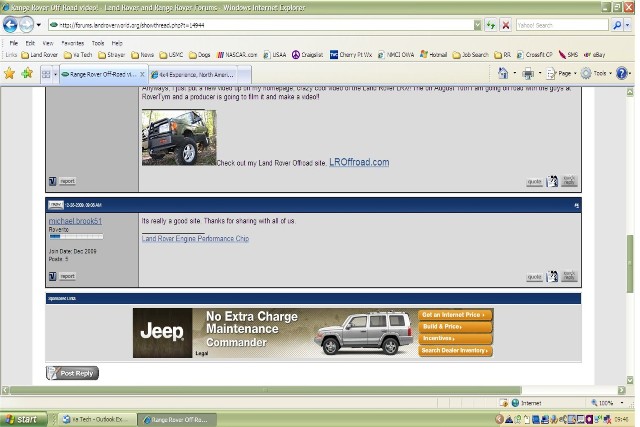Image resolution: width=640 pixels, height=427 pixels.
Task: Open Favorites Center with the yellow star
Action: click(9, 73)
